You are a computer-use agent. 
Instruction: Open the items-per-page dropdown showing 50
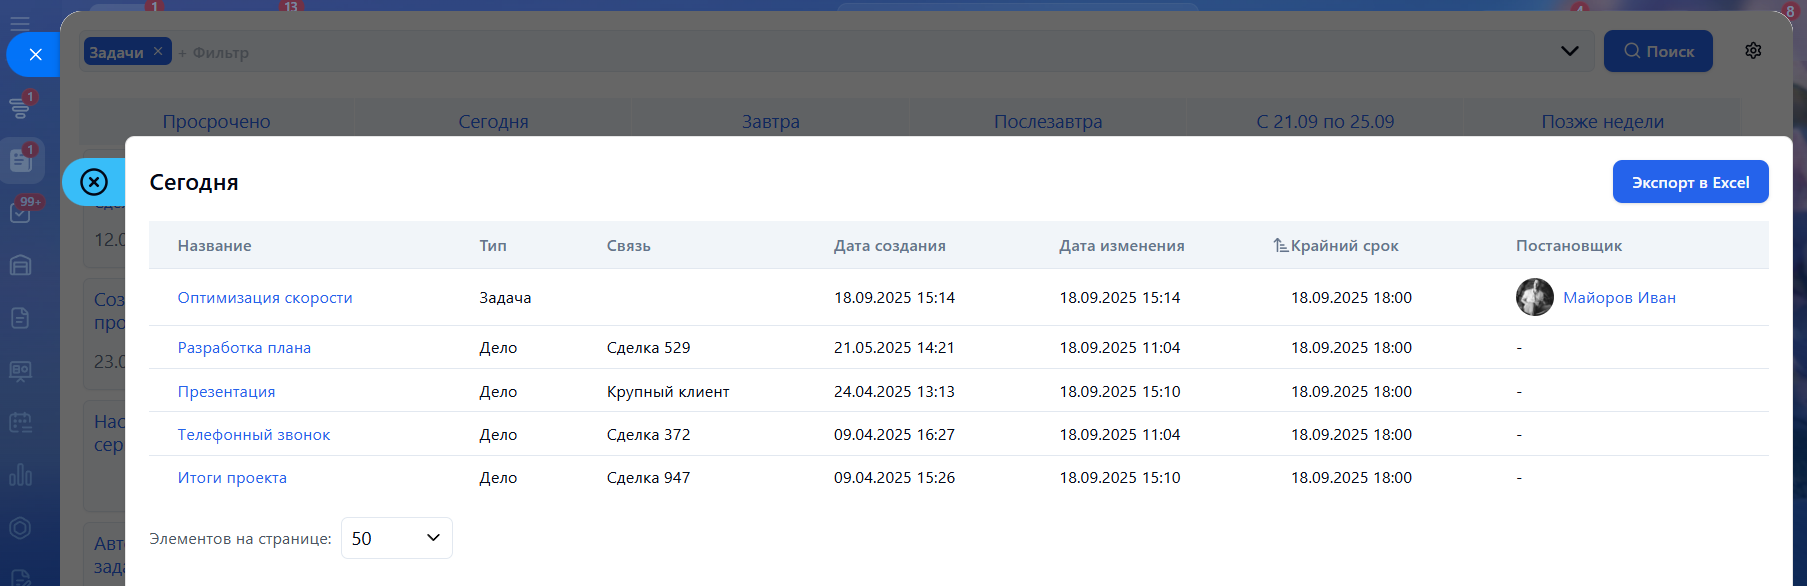pyautogui.click(x=396, y=538)
